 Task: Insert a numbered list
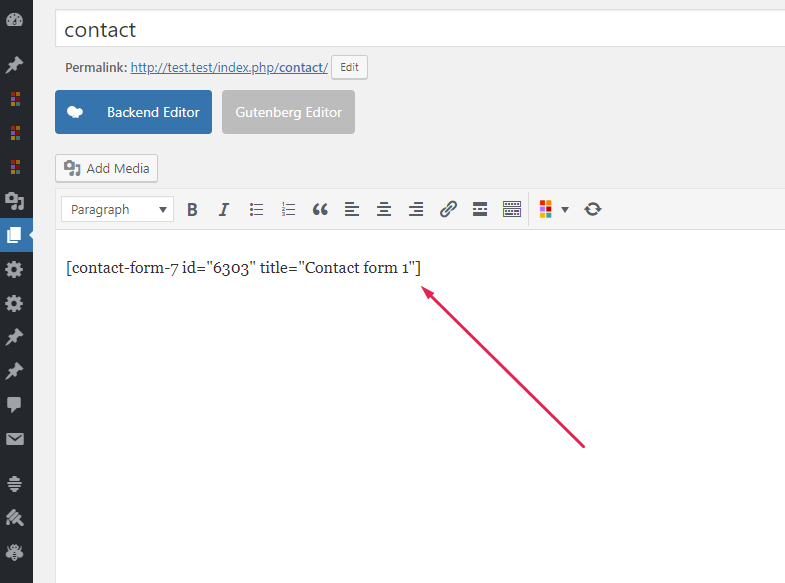288,209
